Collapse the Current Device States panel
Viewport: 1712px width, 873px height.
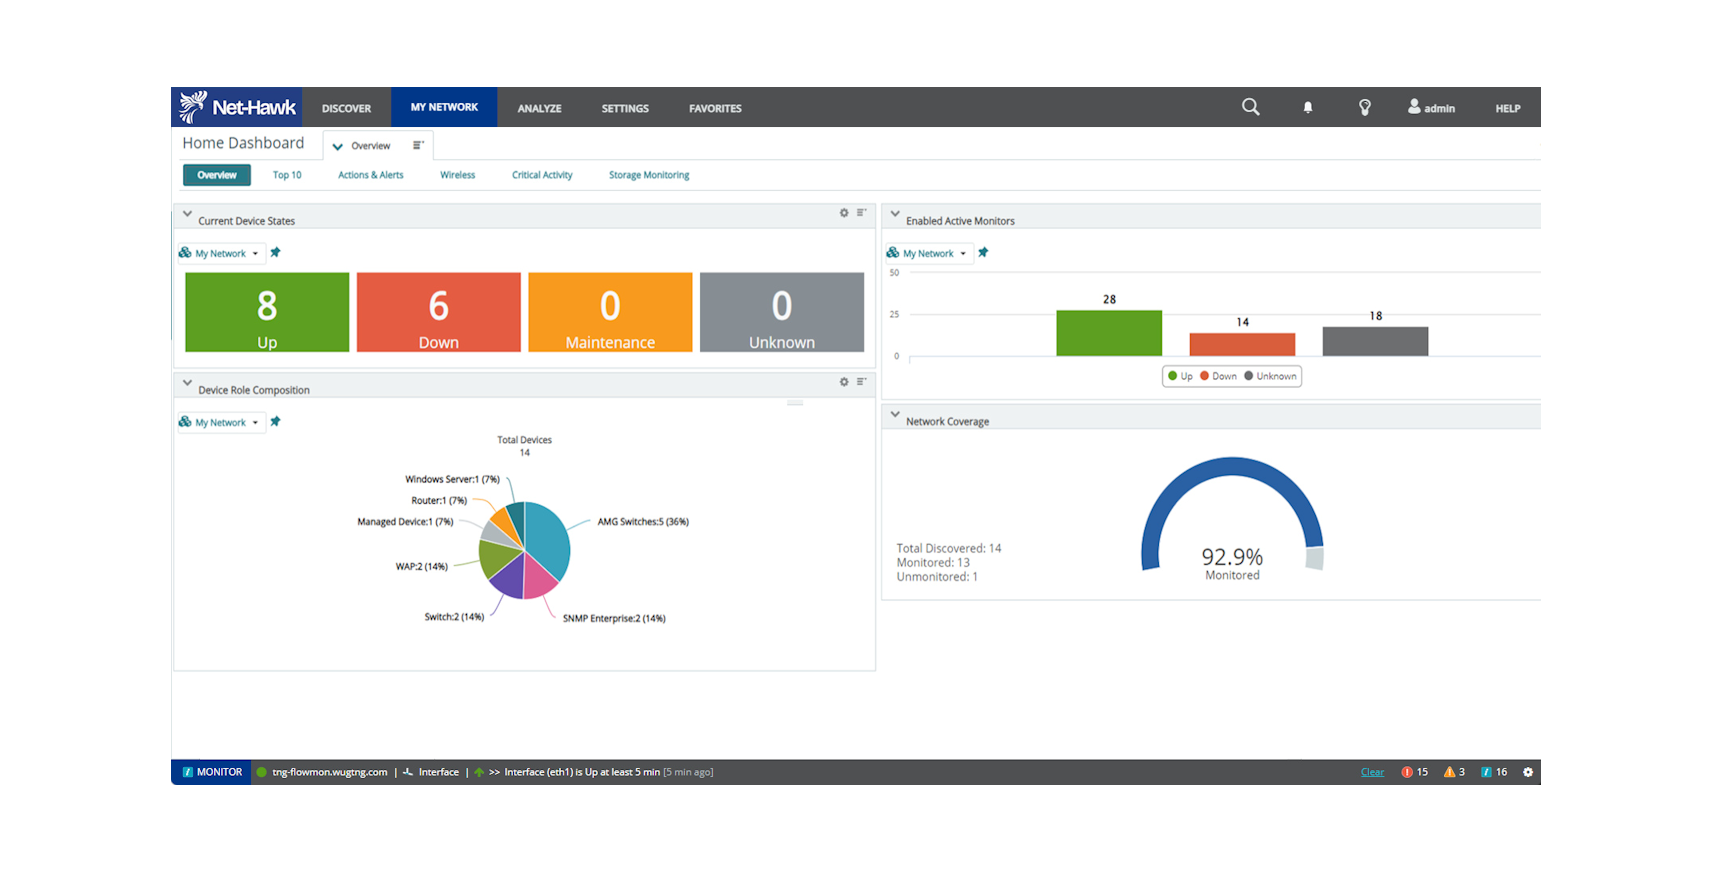pos(187,214)
